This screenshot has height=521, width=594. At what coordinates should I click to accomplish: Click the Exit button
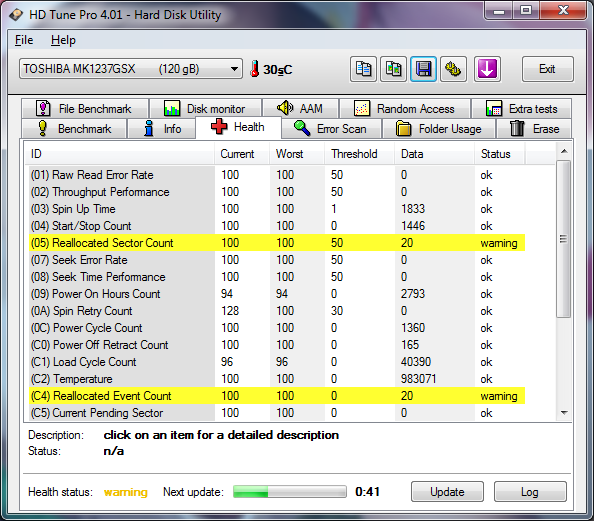547,69
